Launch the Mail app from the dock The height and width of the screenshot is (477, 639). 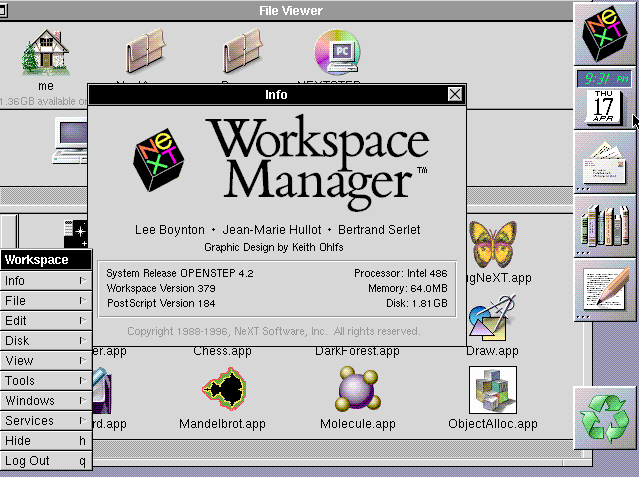click(x=605, y=162)
